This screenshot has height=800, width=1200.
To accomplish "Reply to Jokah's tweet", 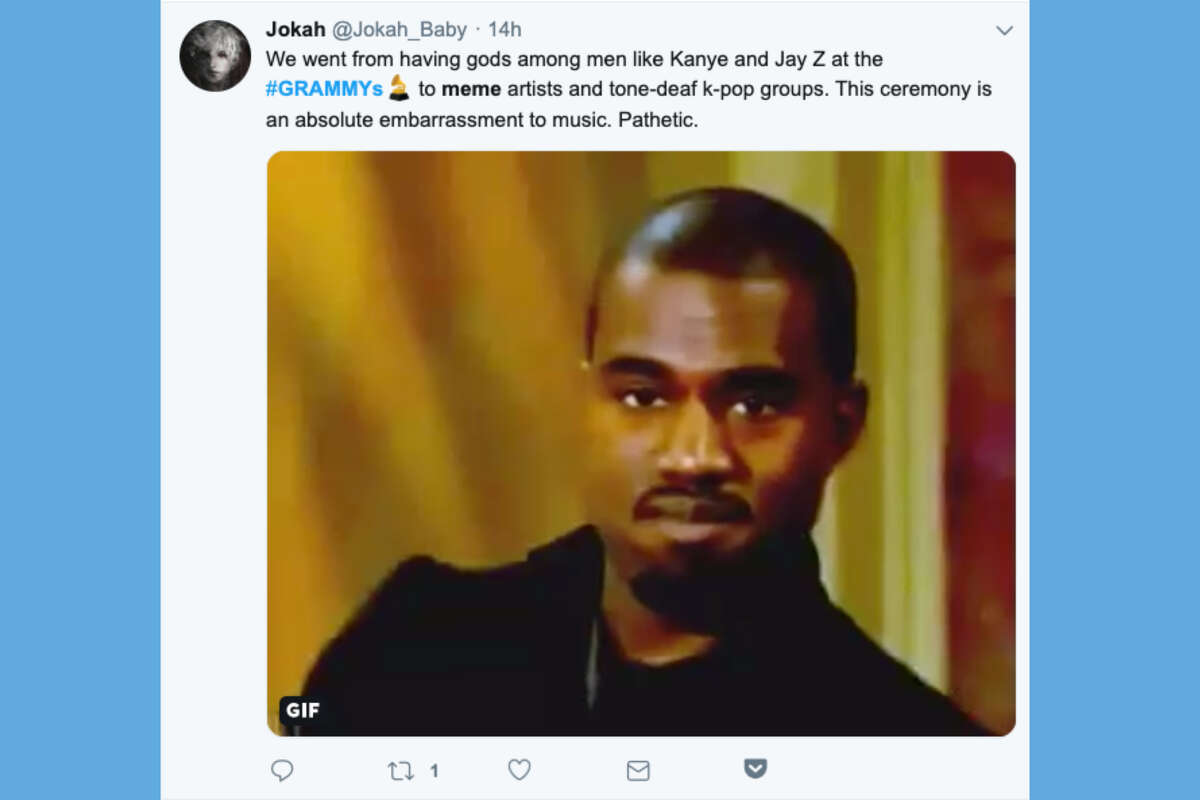I will pyautogui.click(x=283, y=770).
